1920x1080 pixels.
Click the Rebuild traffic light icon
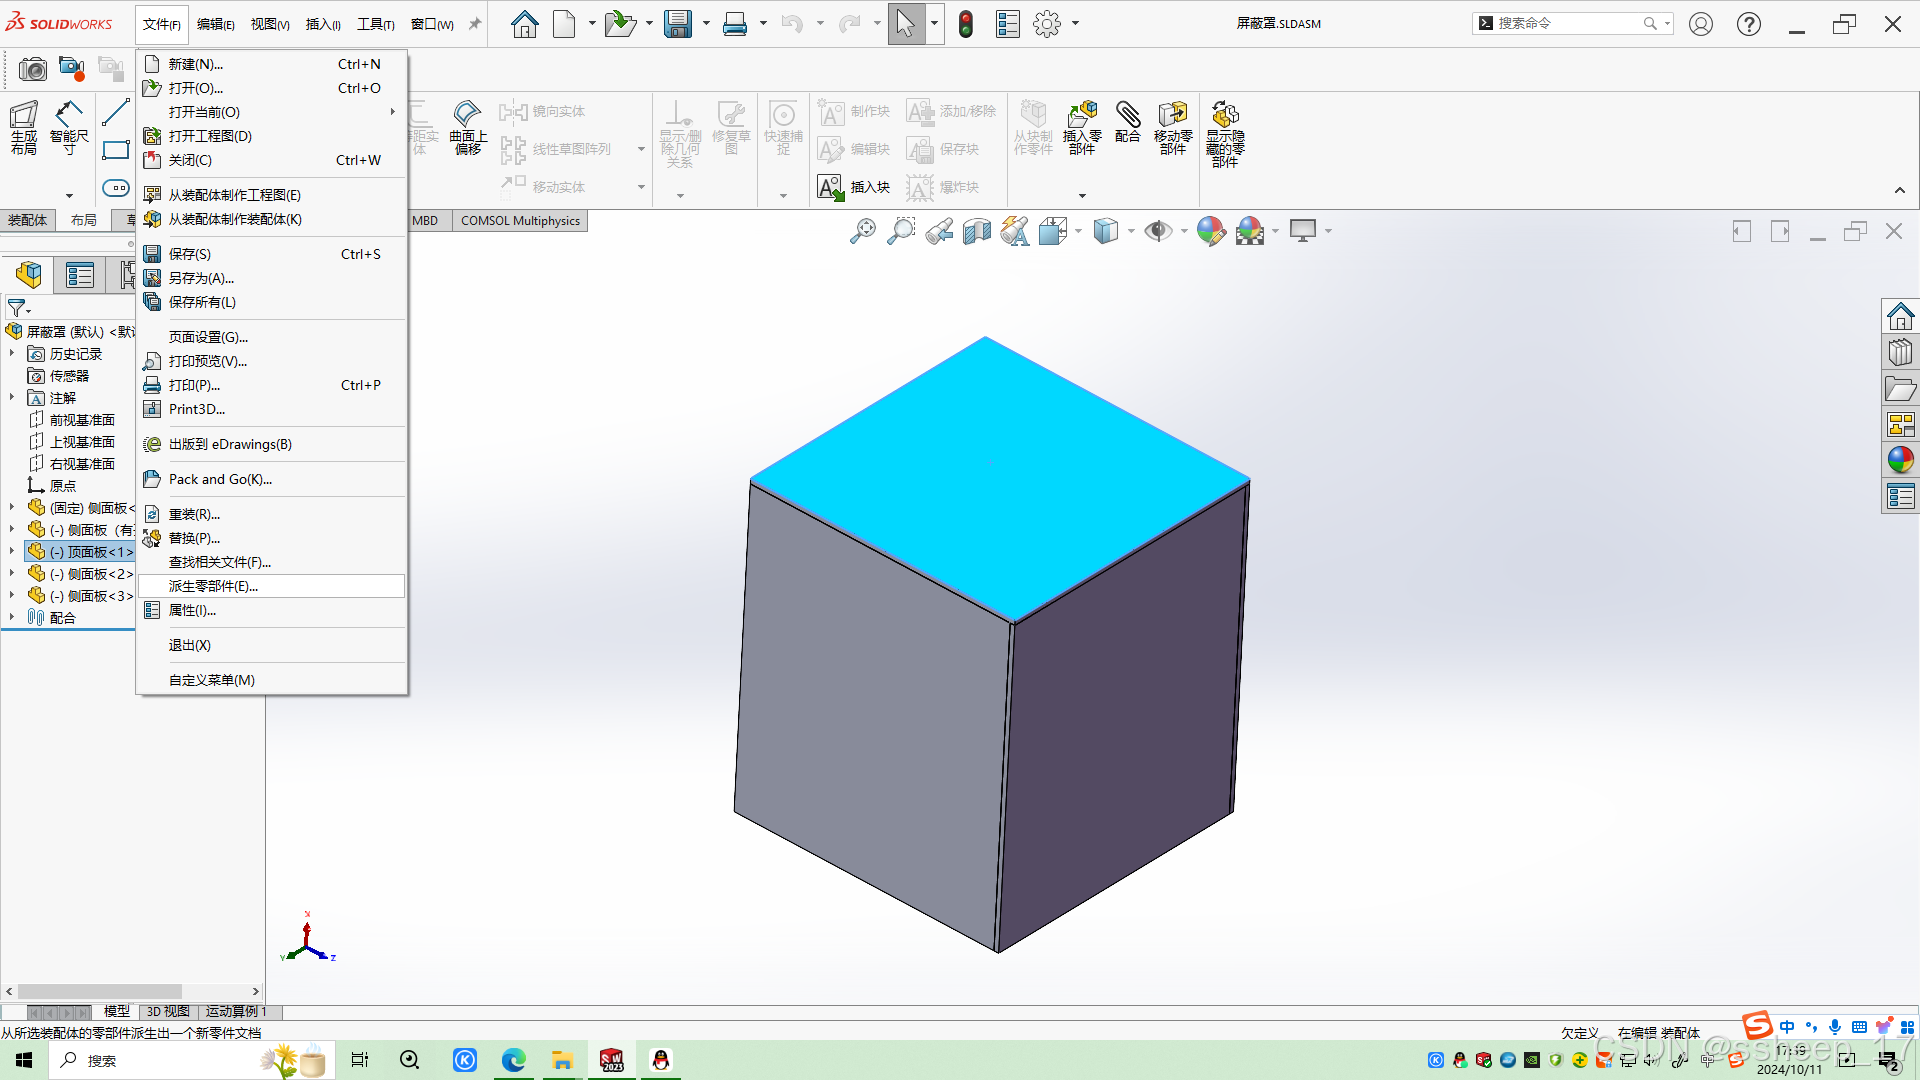point(965,24)
